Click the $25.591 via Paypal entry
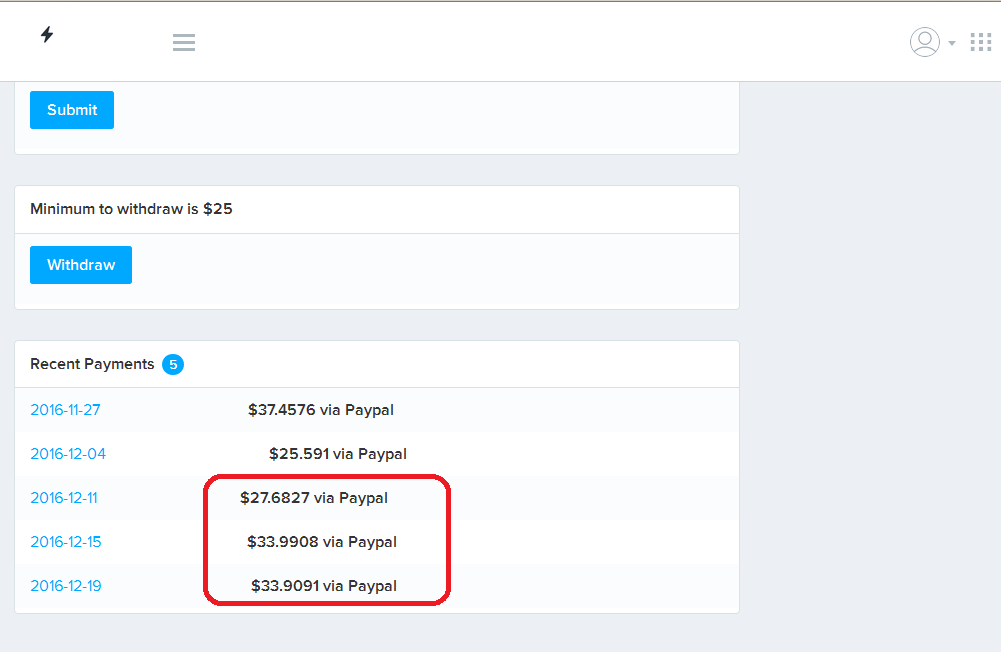The image size is (1001, 652). tap(338, 454)
